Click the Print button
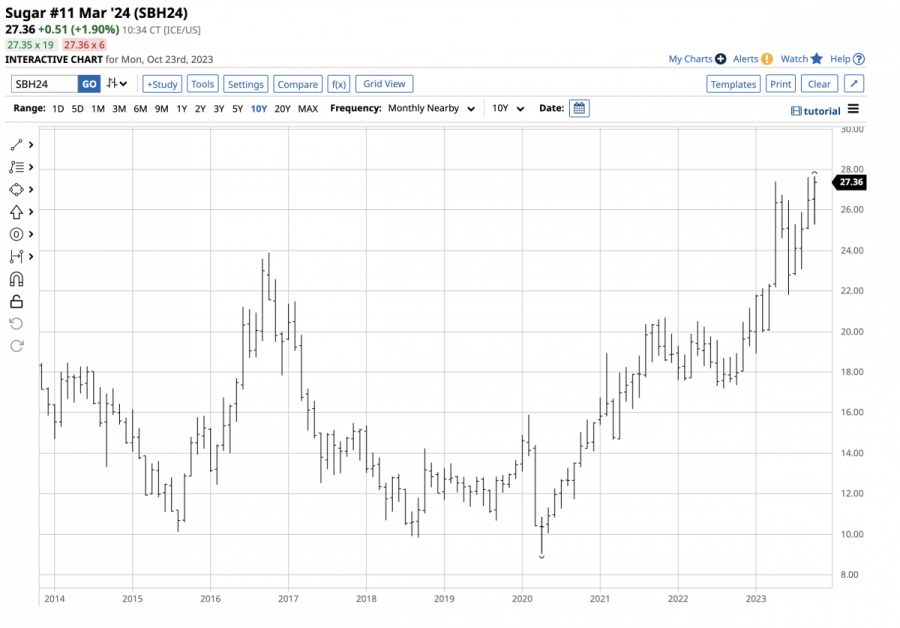Viewport: 900px width, 628px height. click(x=781, y=84)
